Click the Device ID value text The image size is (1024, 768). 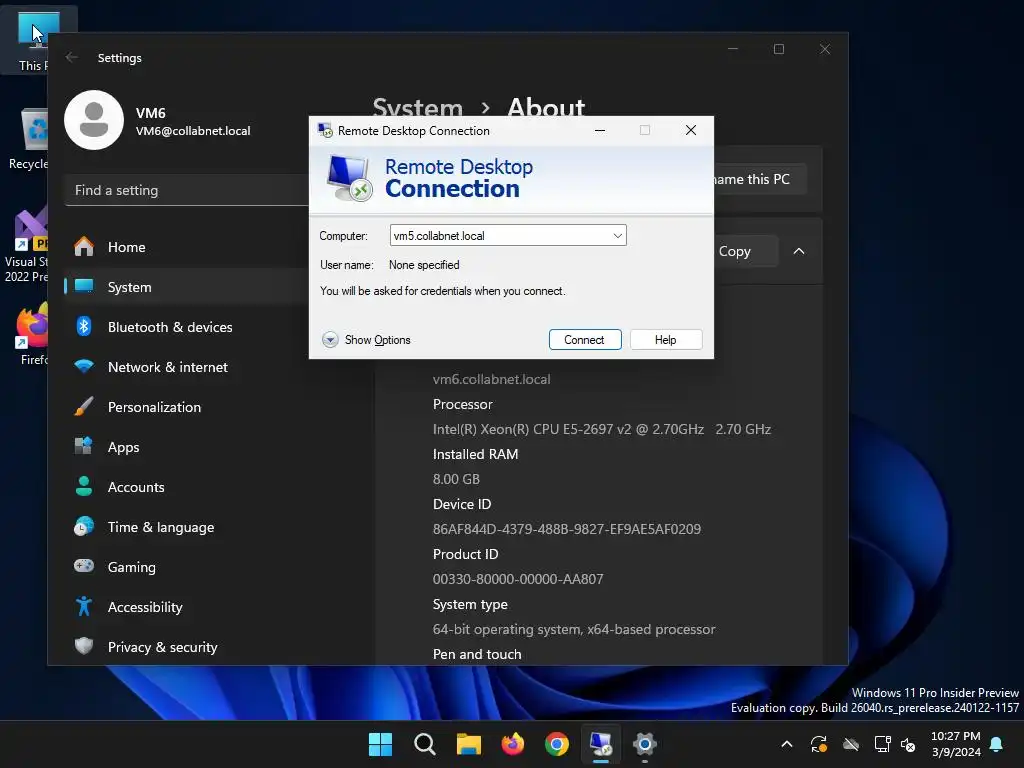pyautogui.click(x=567, y=529)
